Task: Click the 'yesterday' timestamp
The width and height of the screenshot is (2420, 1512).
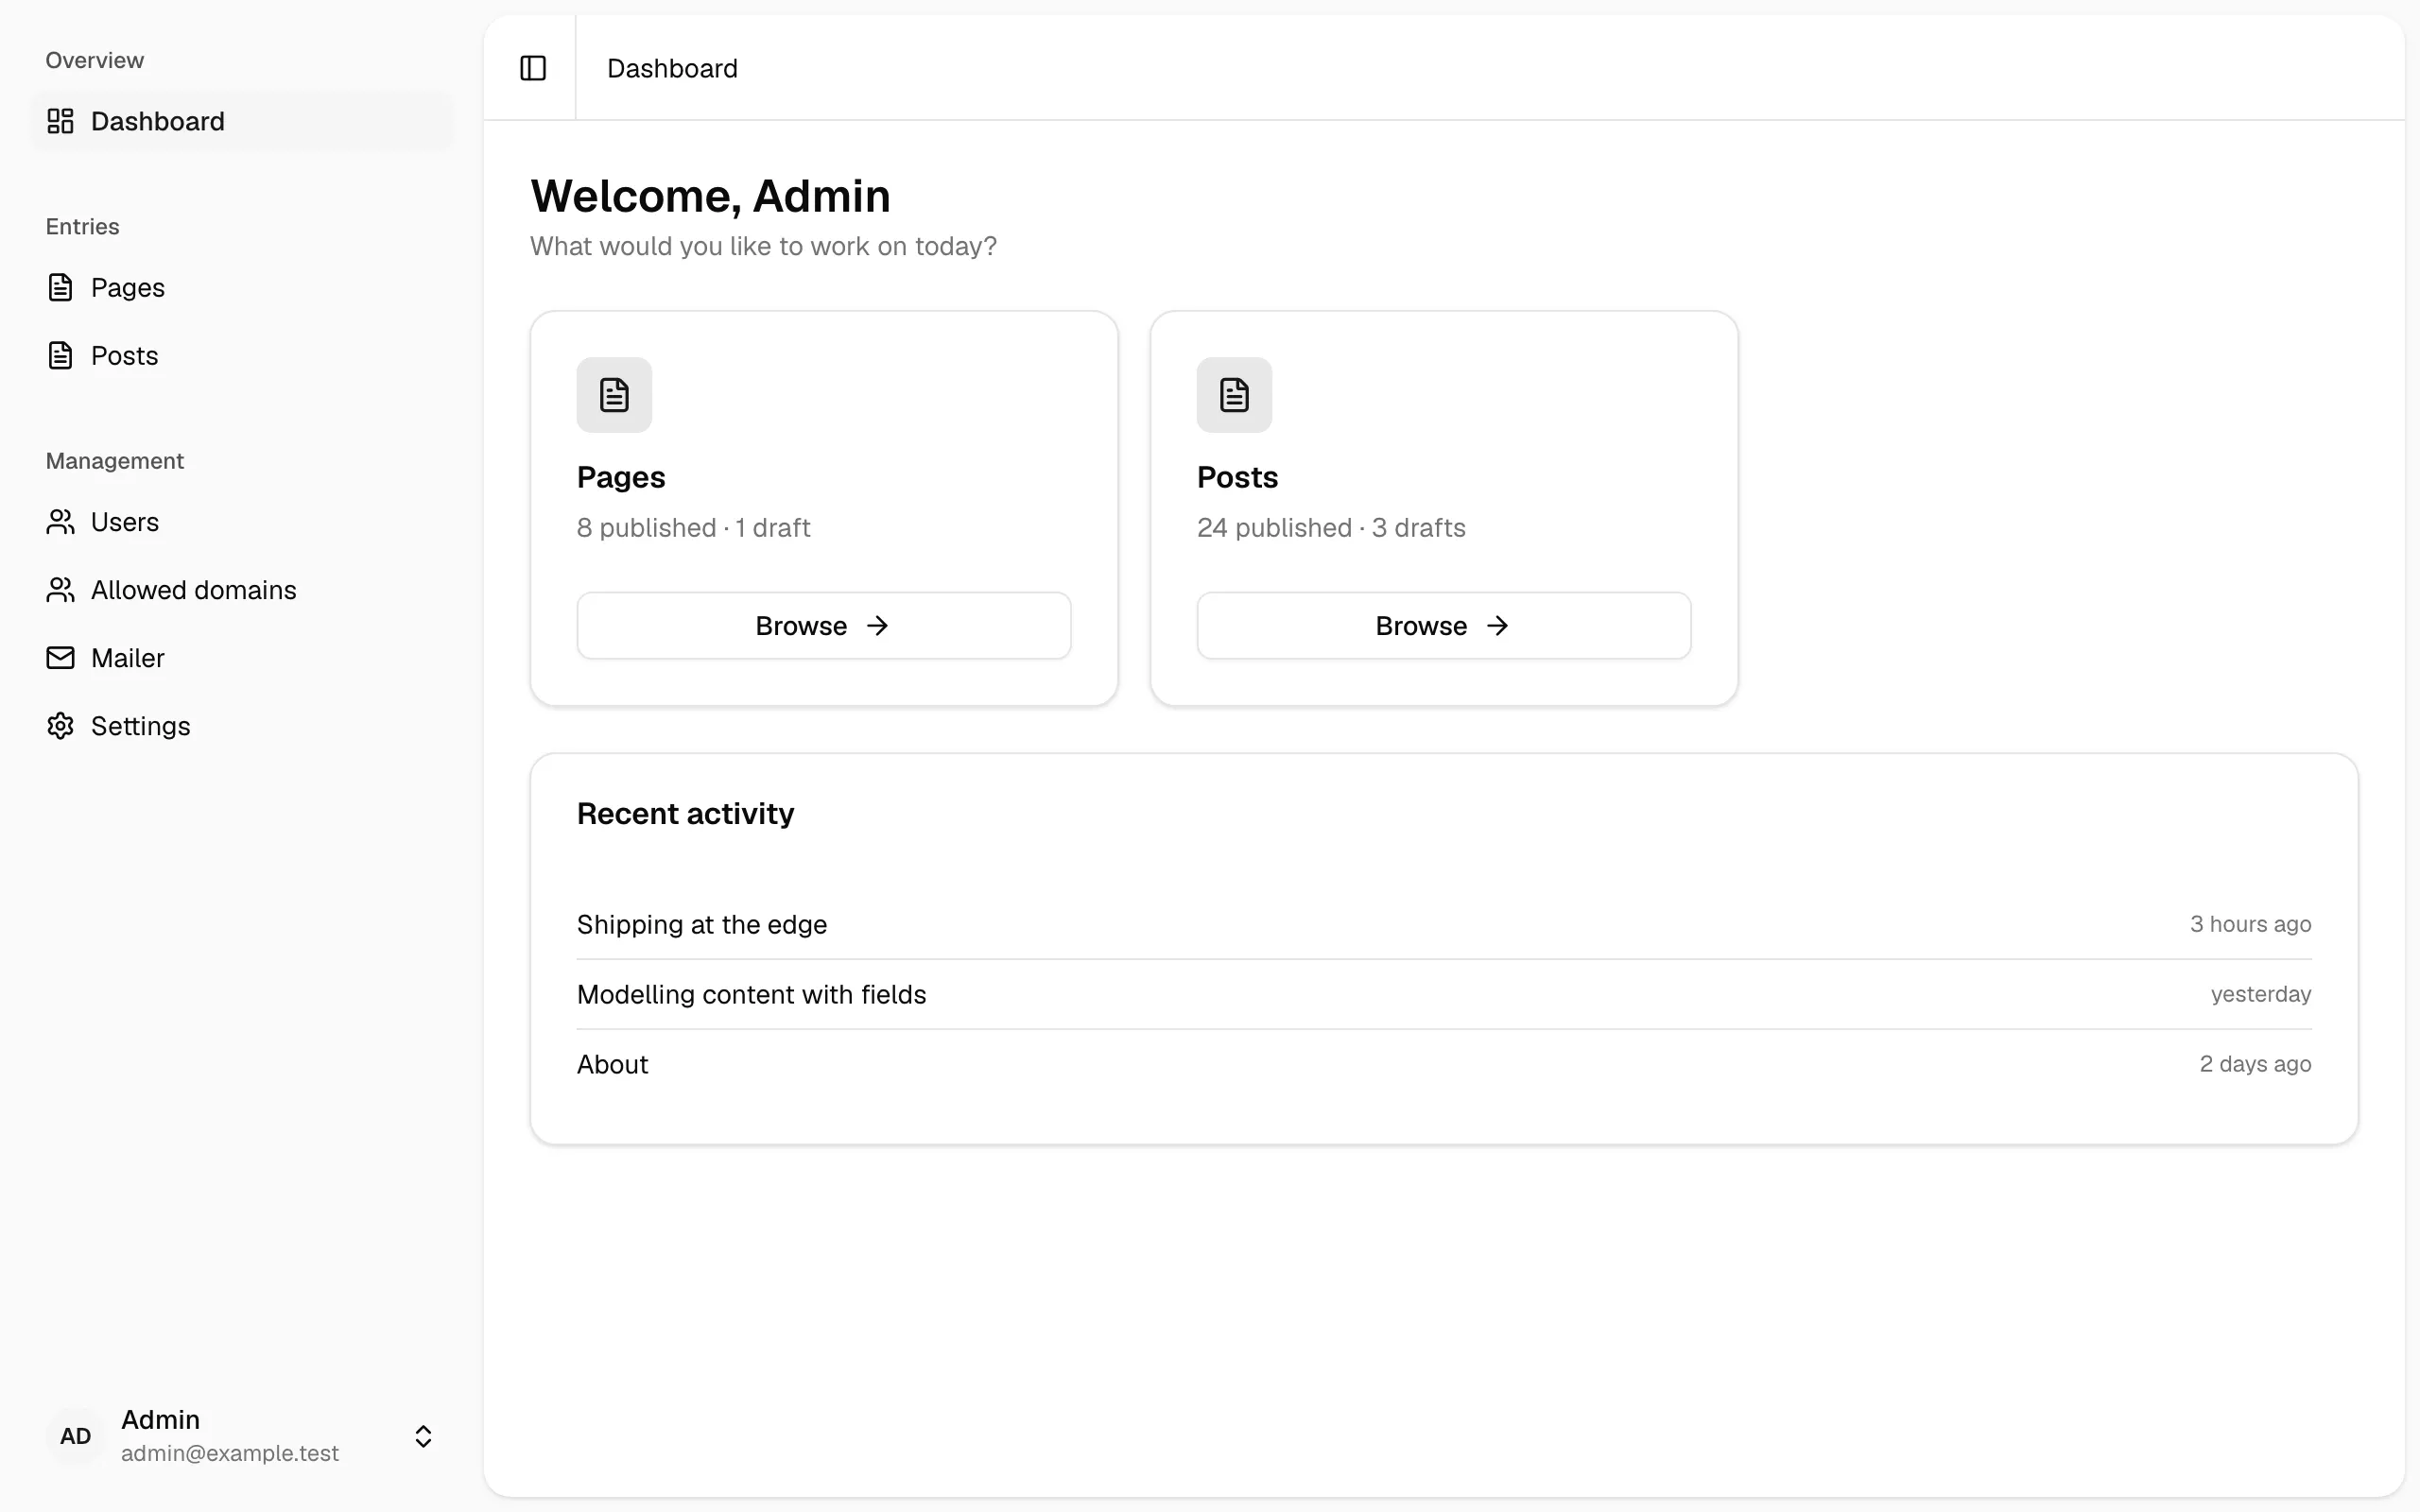Action: click(2261, 994)
